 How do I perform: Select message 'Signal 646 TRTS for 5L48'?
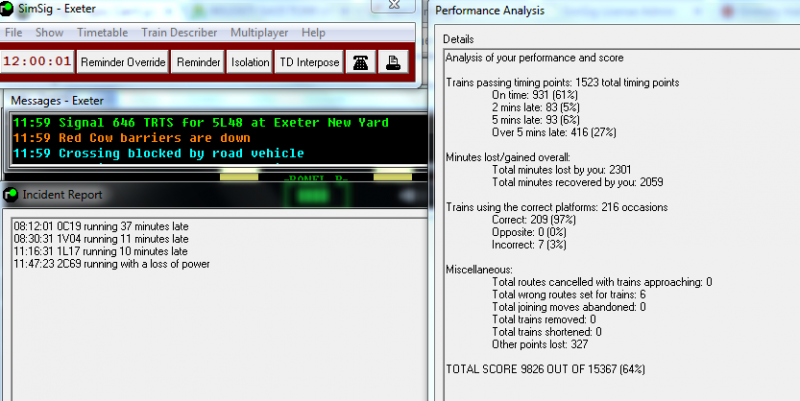coord(201,122)
